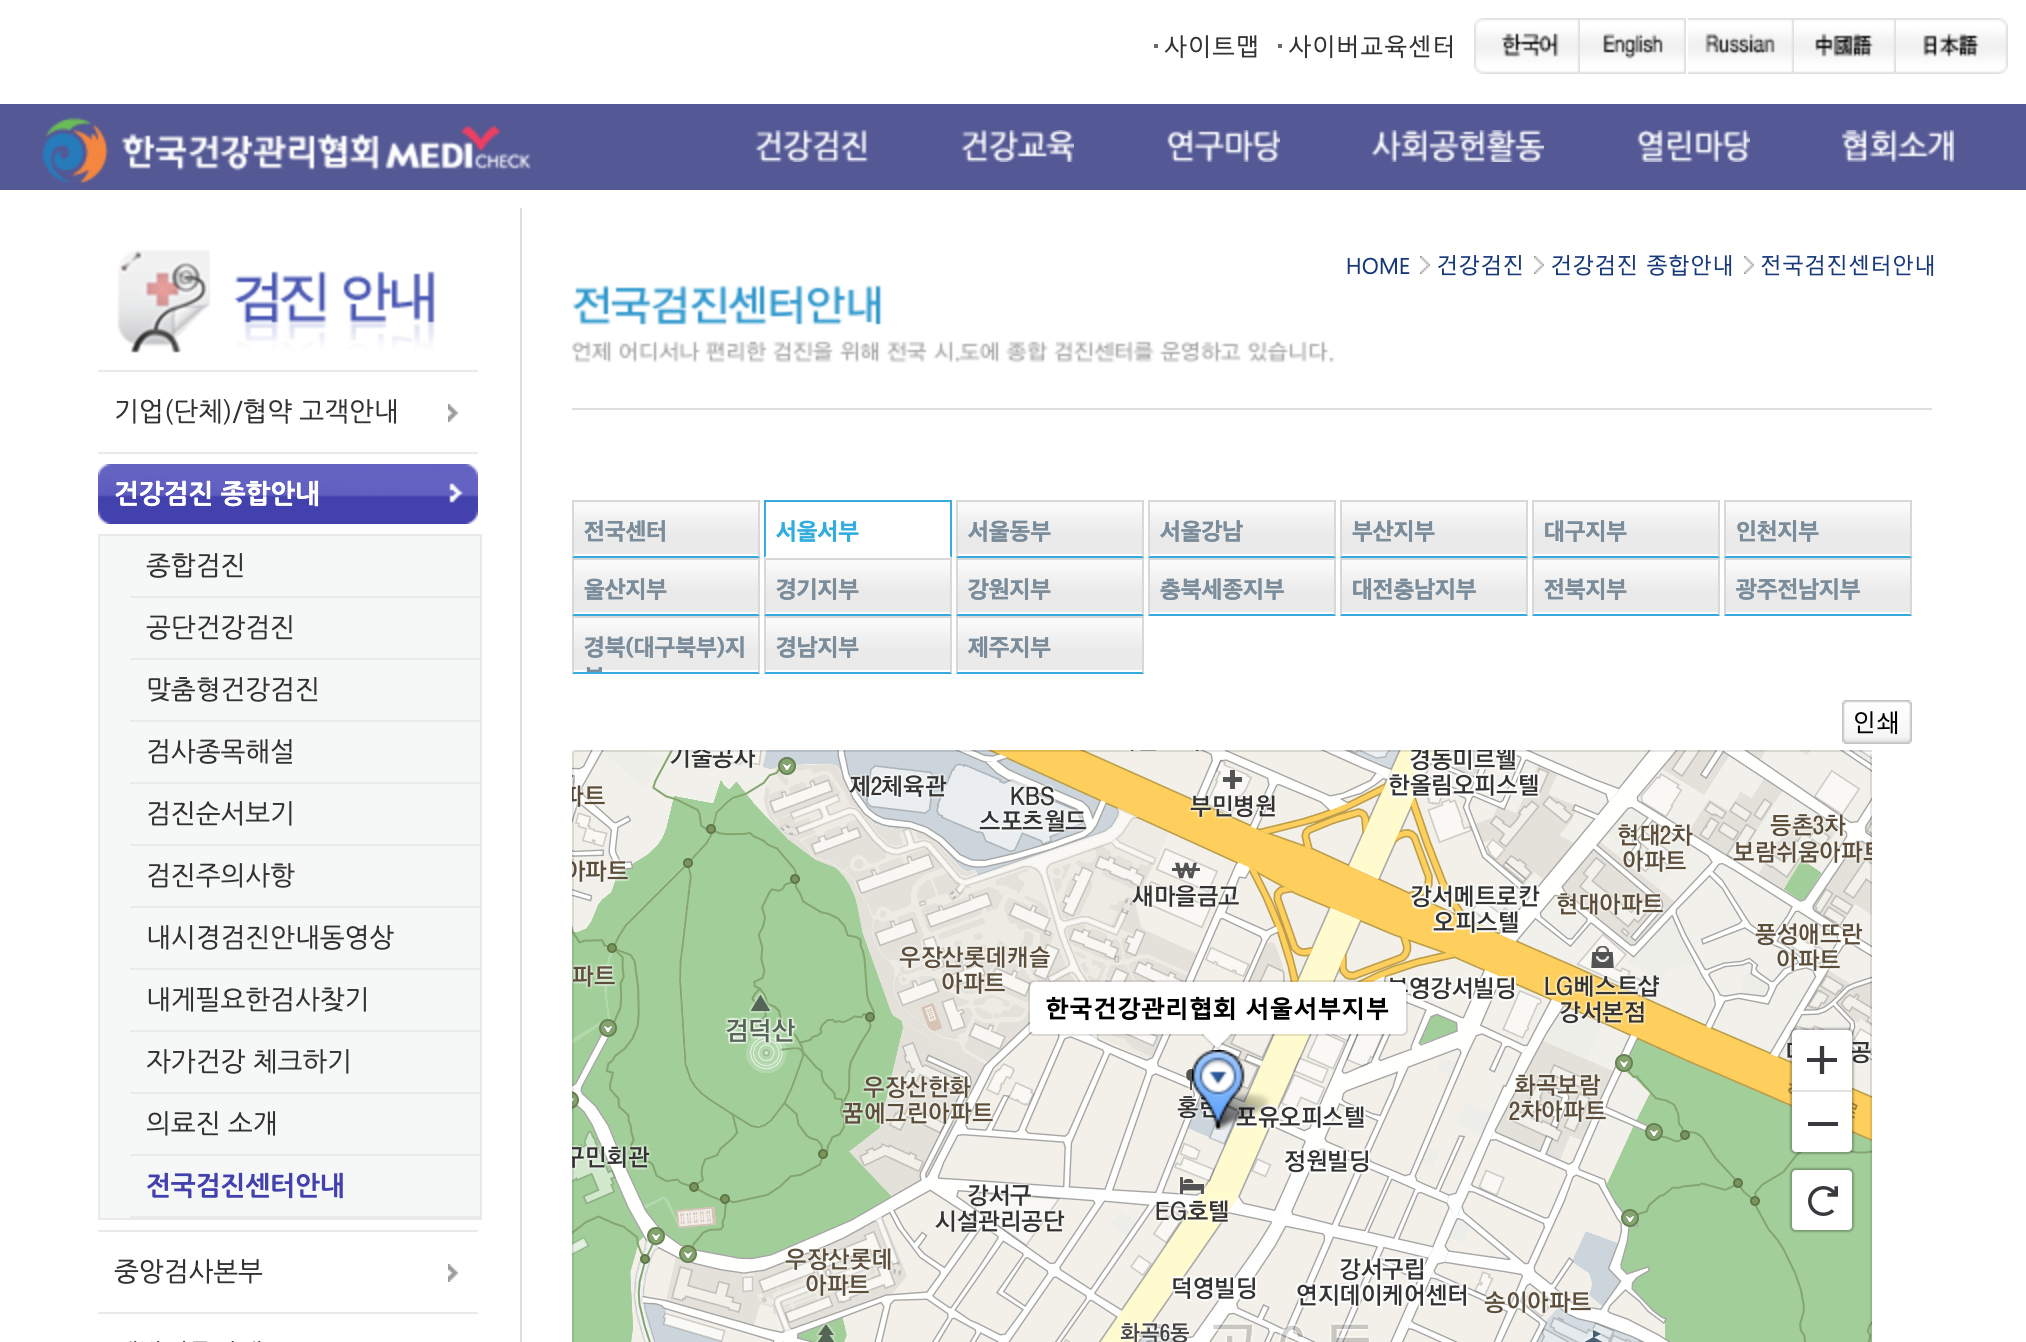
Task: Click the LG베스트샵 shopping bag icon on the map
Action: (1602, 957)
